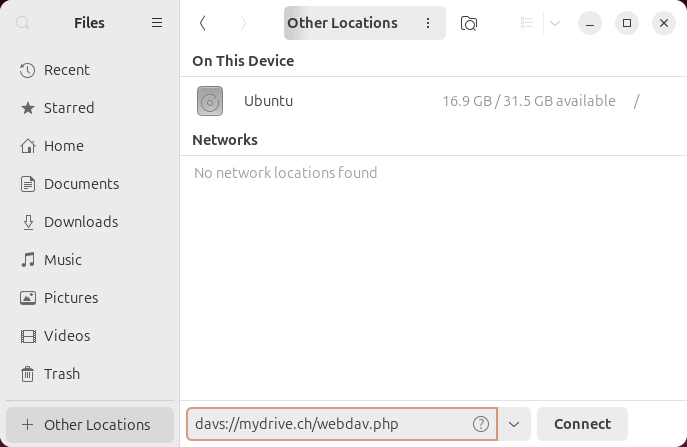The width and height of the screenshot is (687, 447).
Task: Click the Documents page icon
Action: pos(28,184)
